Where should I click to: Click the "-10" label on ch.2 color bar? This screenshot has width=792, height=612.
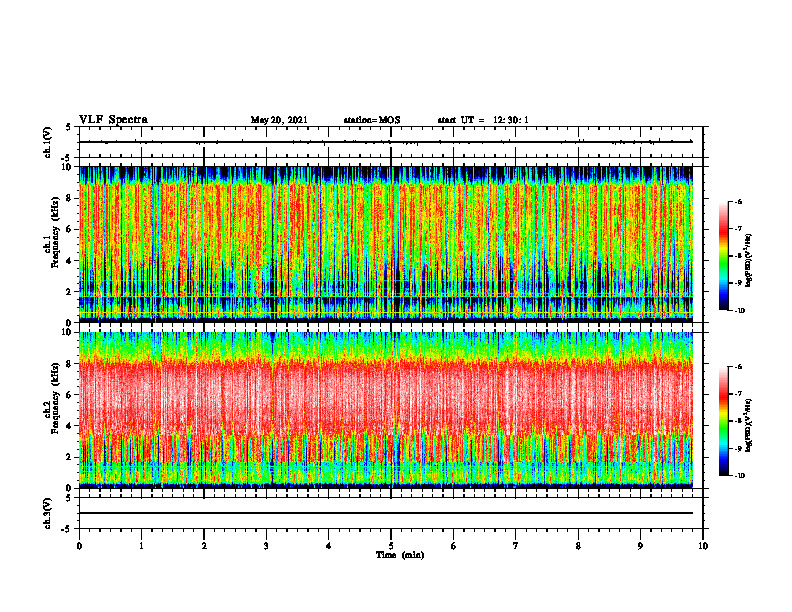click(x=739, y=476)
